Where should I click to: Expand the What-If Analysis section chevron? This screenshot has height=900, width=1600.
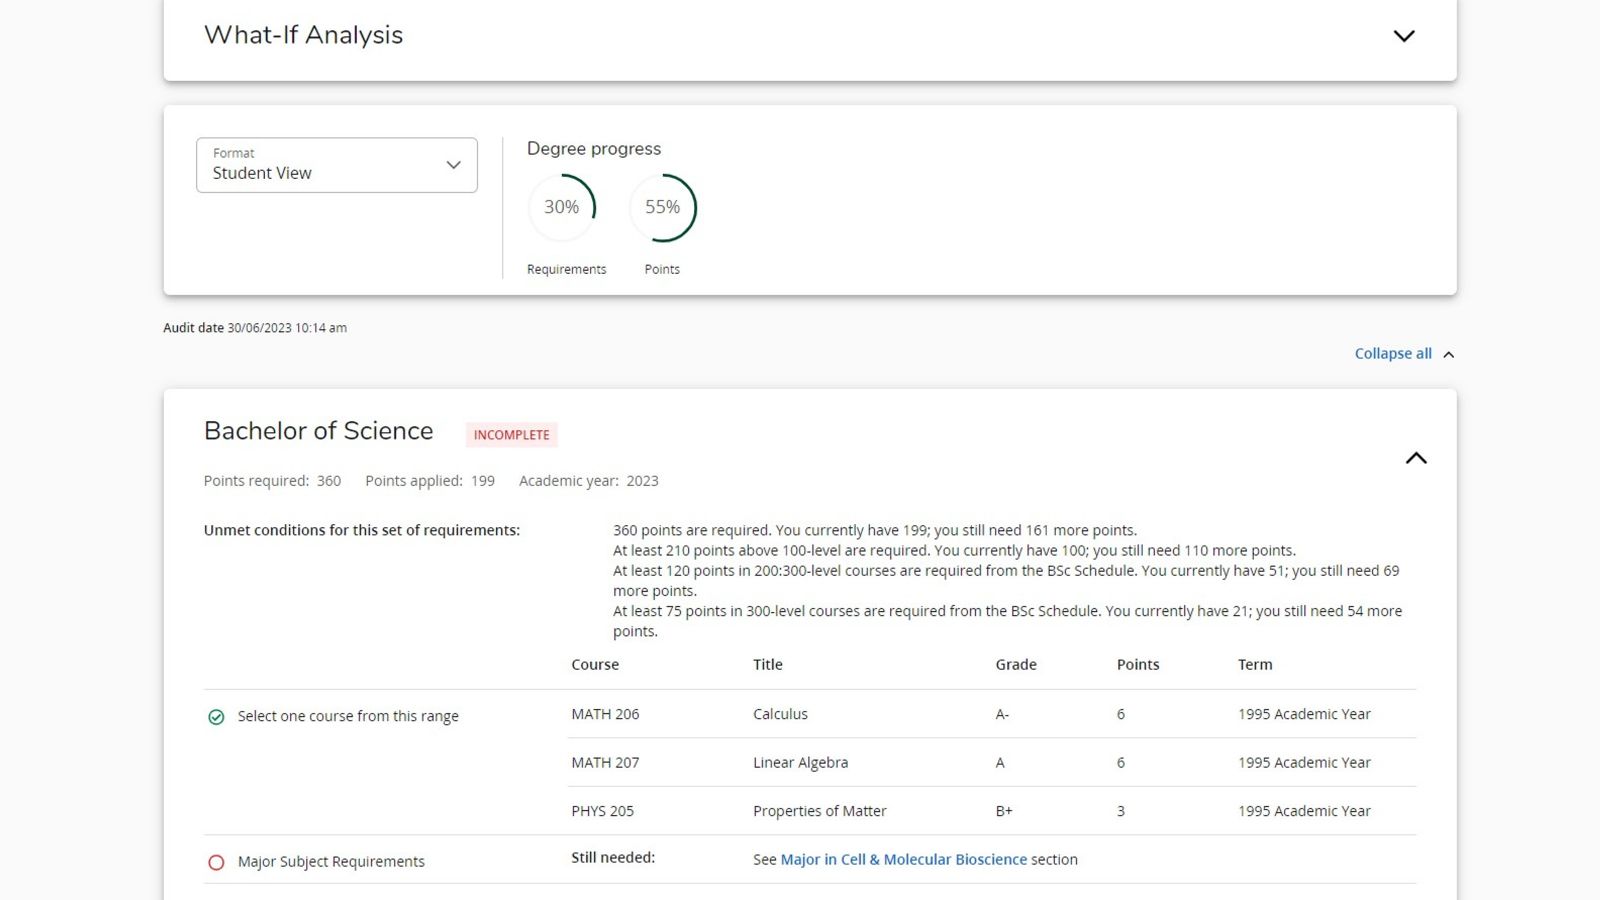[1404, 36]
